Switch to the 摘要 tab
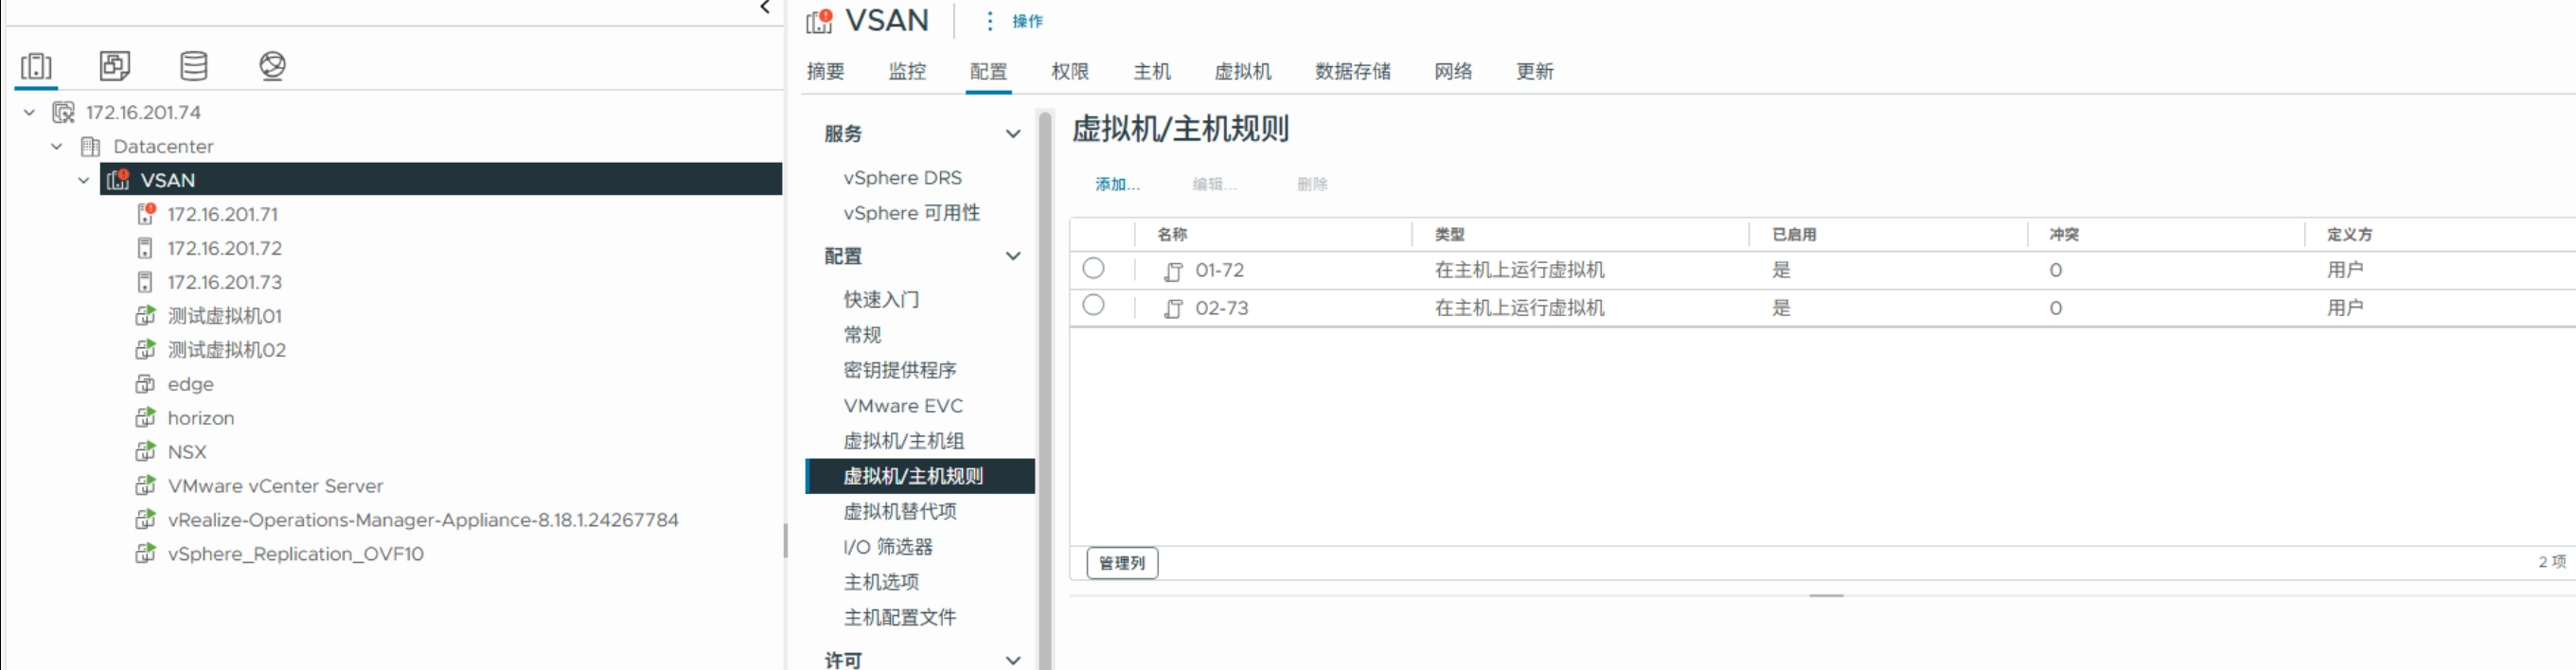This screenshot has width=2576, height=670. pos(826,71)
